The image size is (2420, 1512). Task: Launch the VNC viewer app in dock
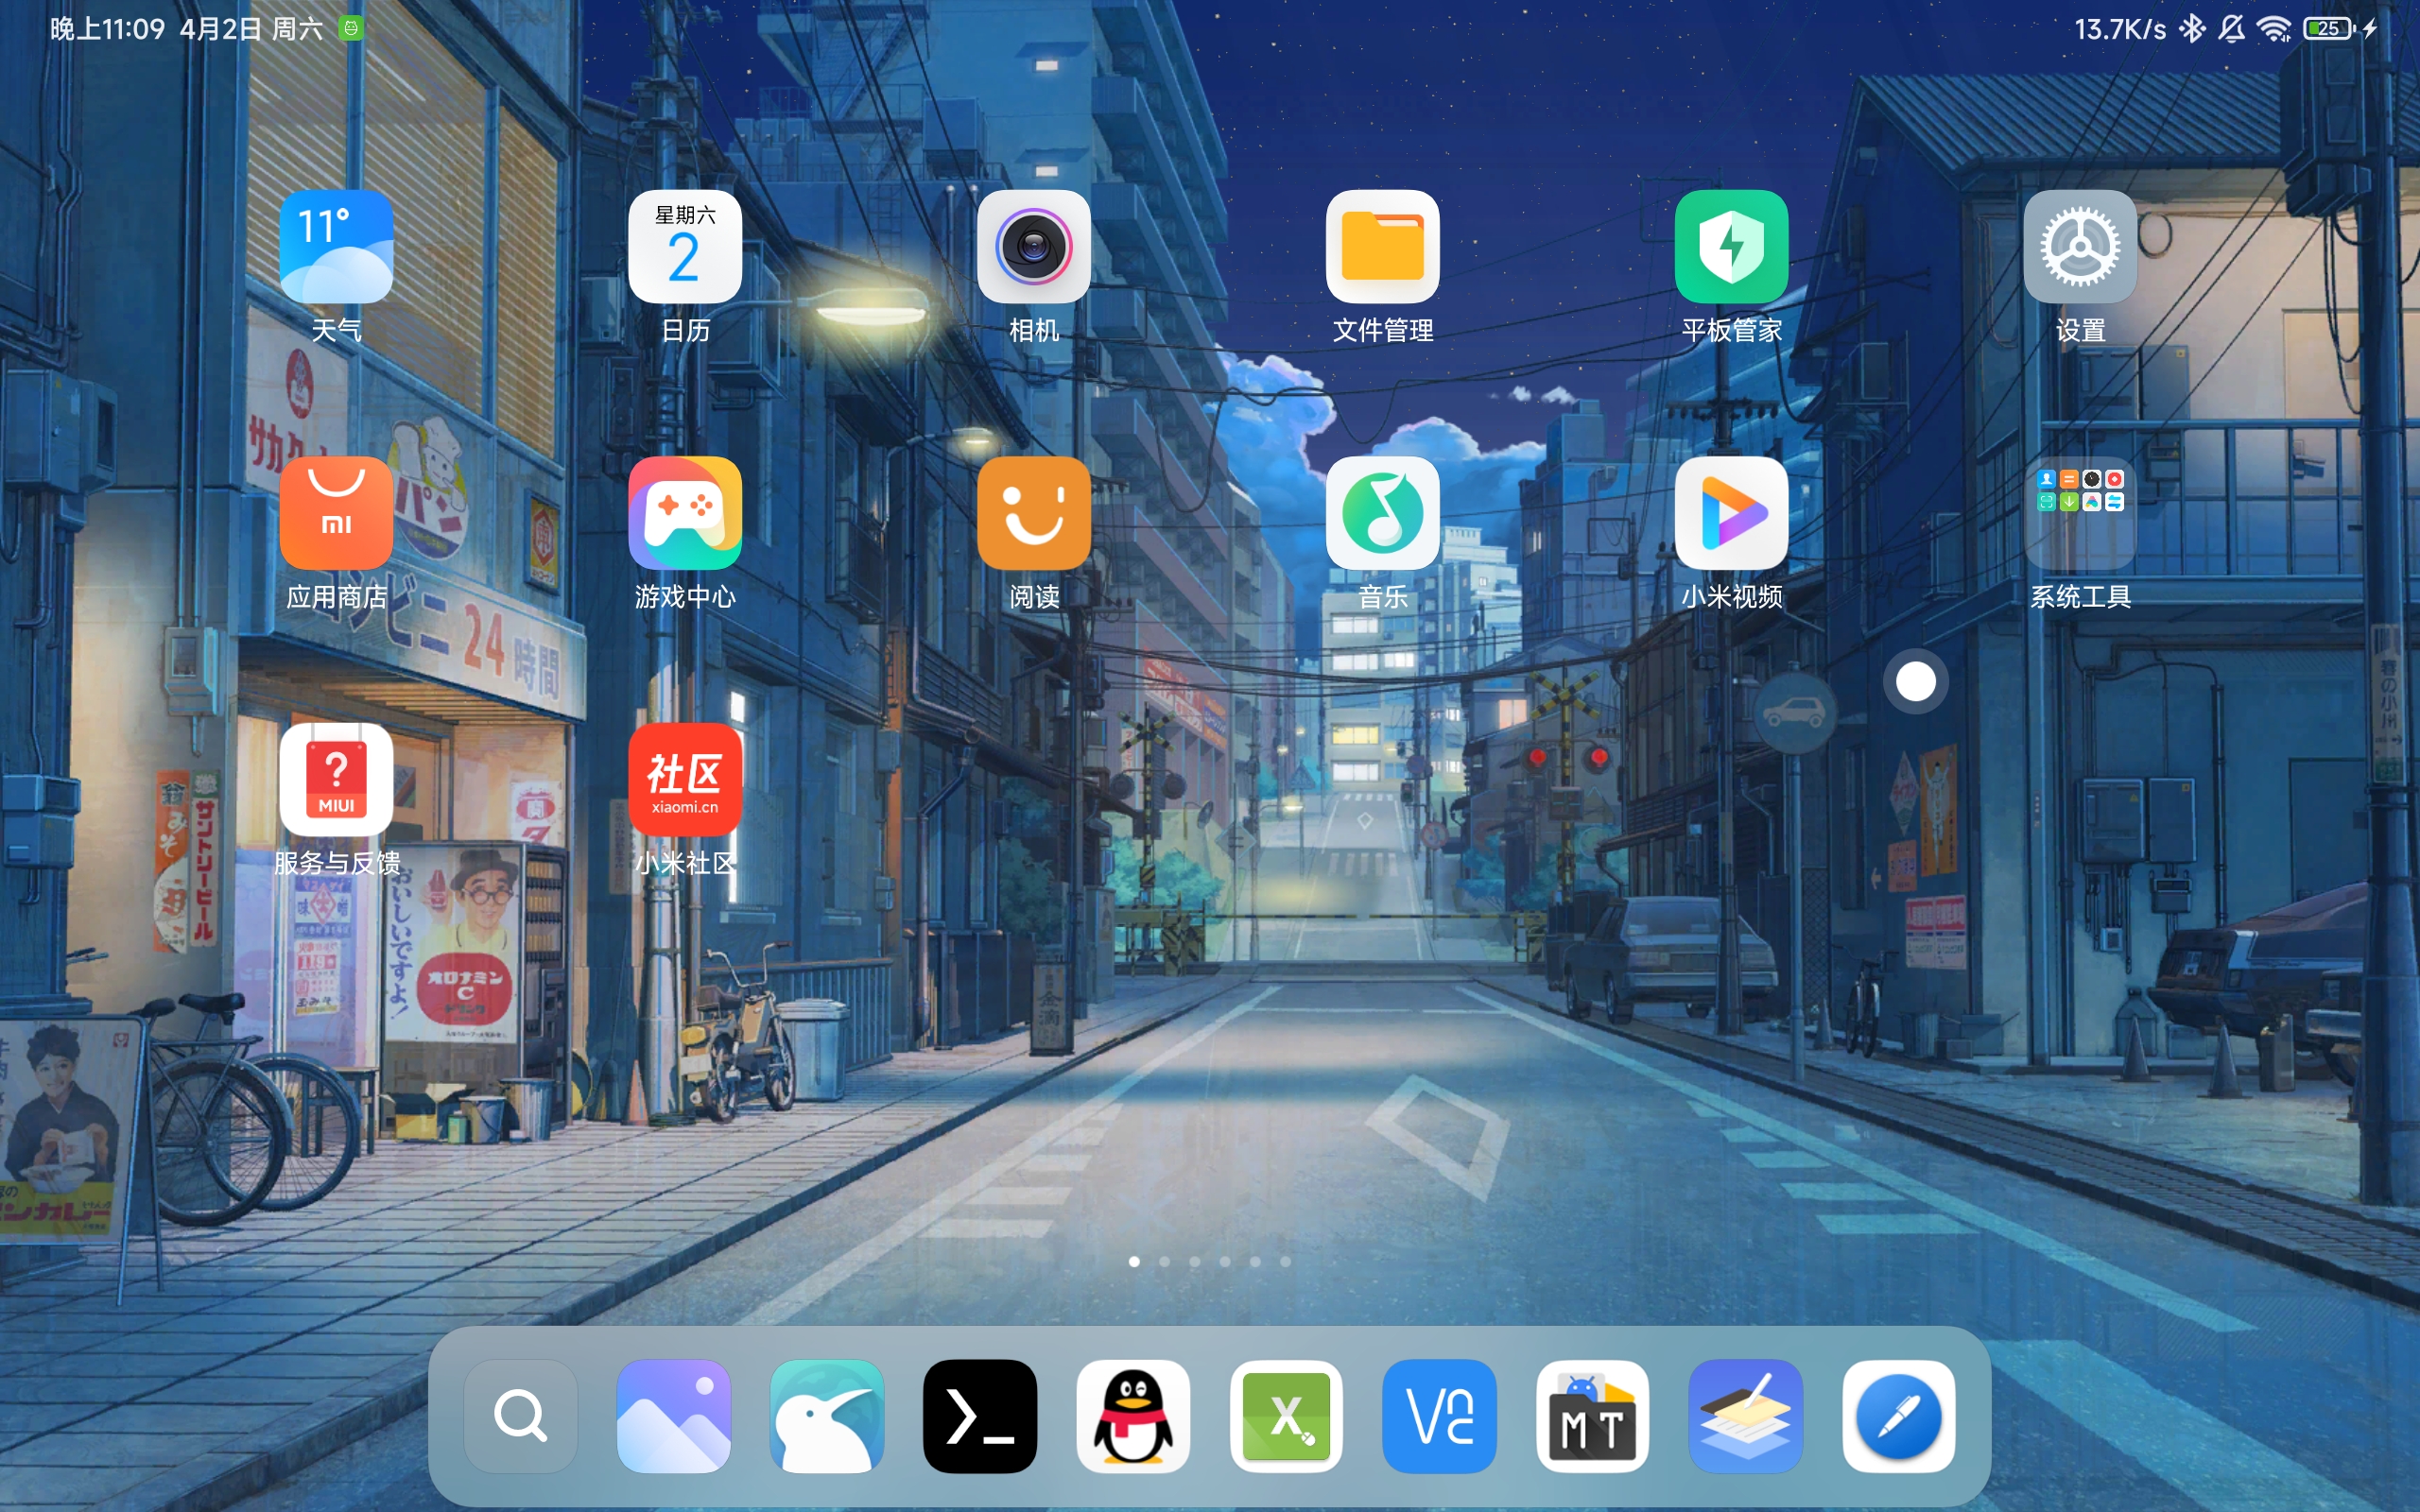coord(1439,1416)
